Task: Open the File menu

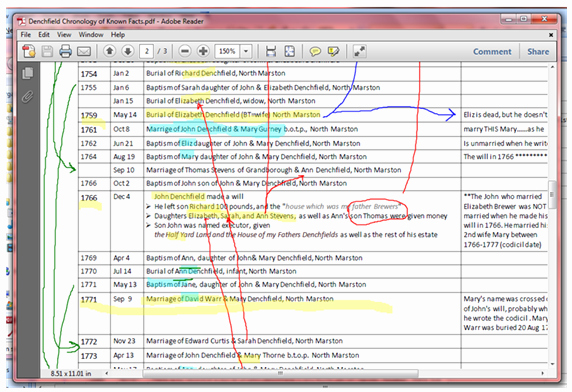Action: [x=26, y=35]
